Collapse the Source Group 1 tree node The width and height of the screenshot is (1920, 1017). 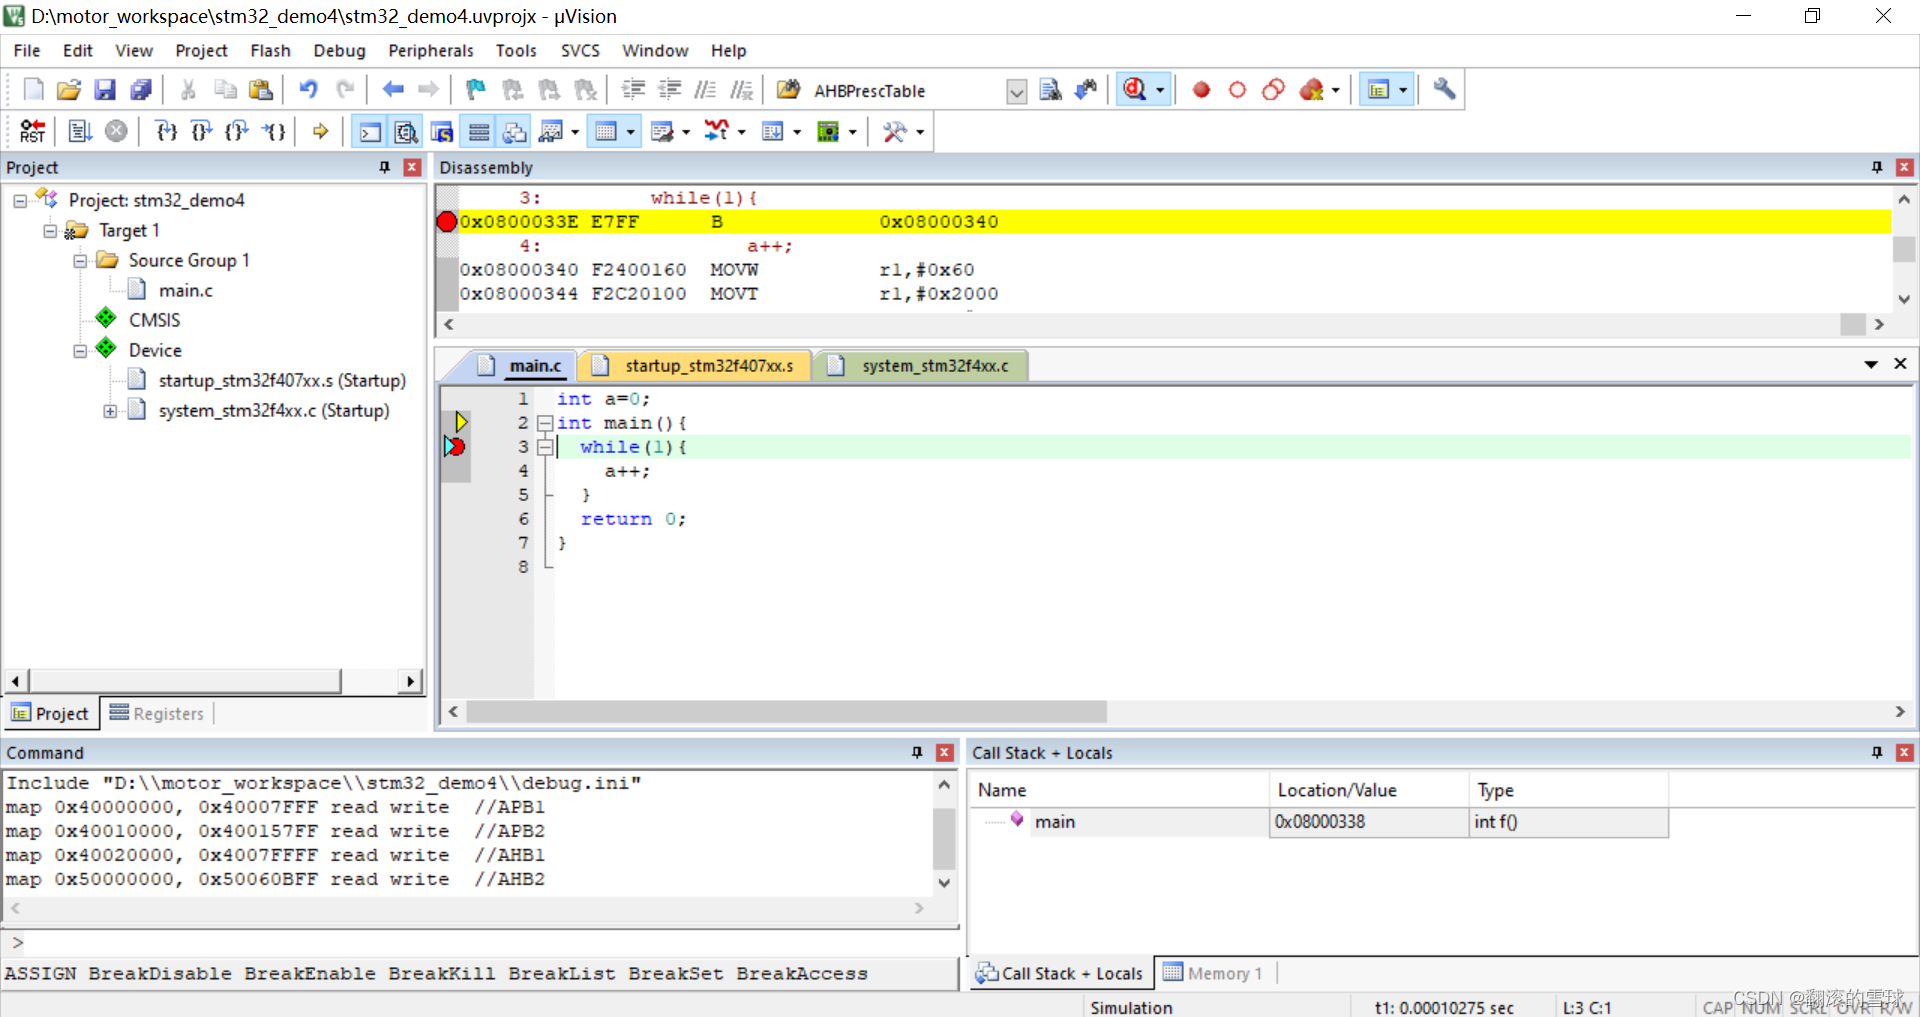click(x=80, y=261)
